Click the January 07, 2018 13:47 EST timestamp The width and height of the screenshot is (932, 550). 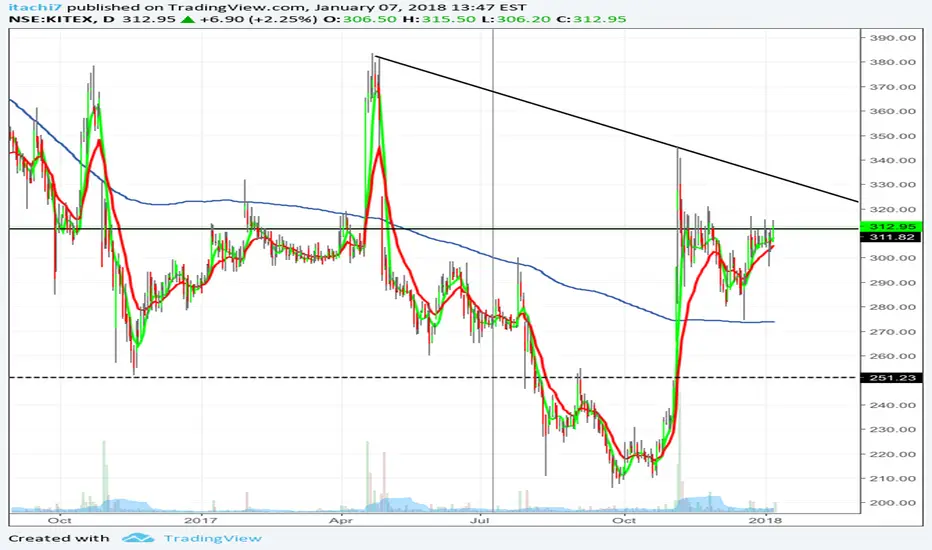coord(420,7)
